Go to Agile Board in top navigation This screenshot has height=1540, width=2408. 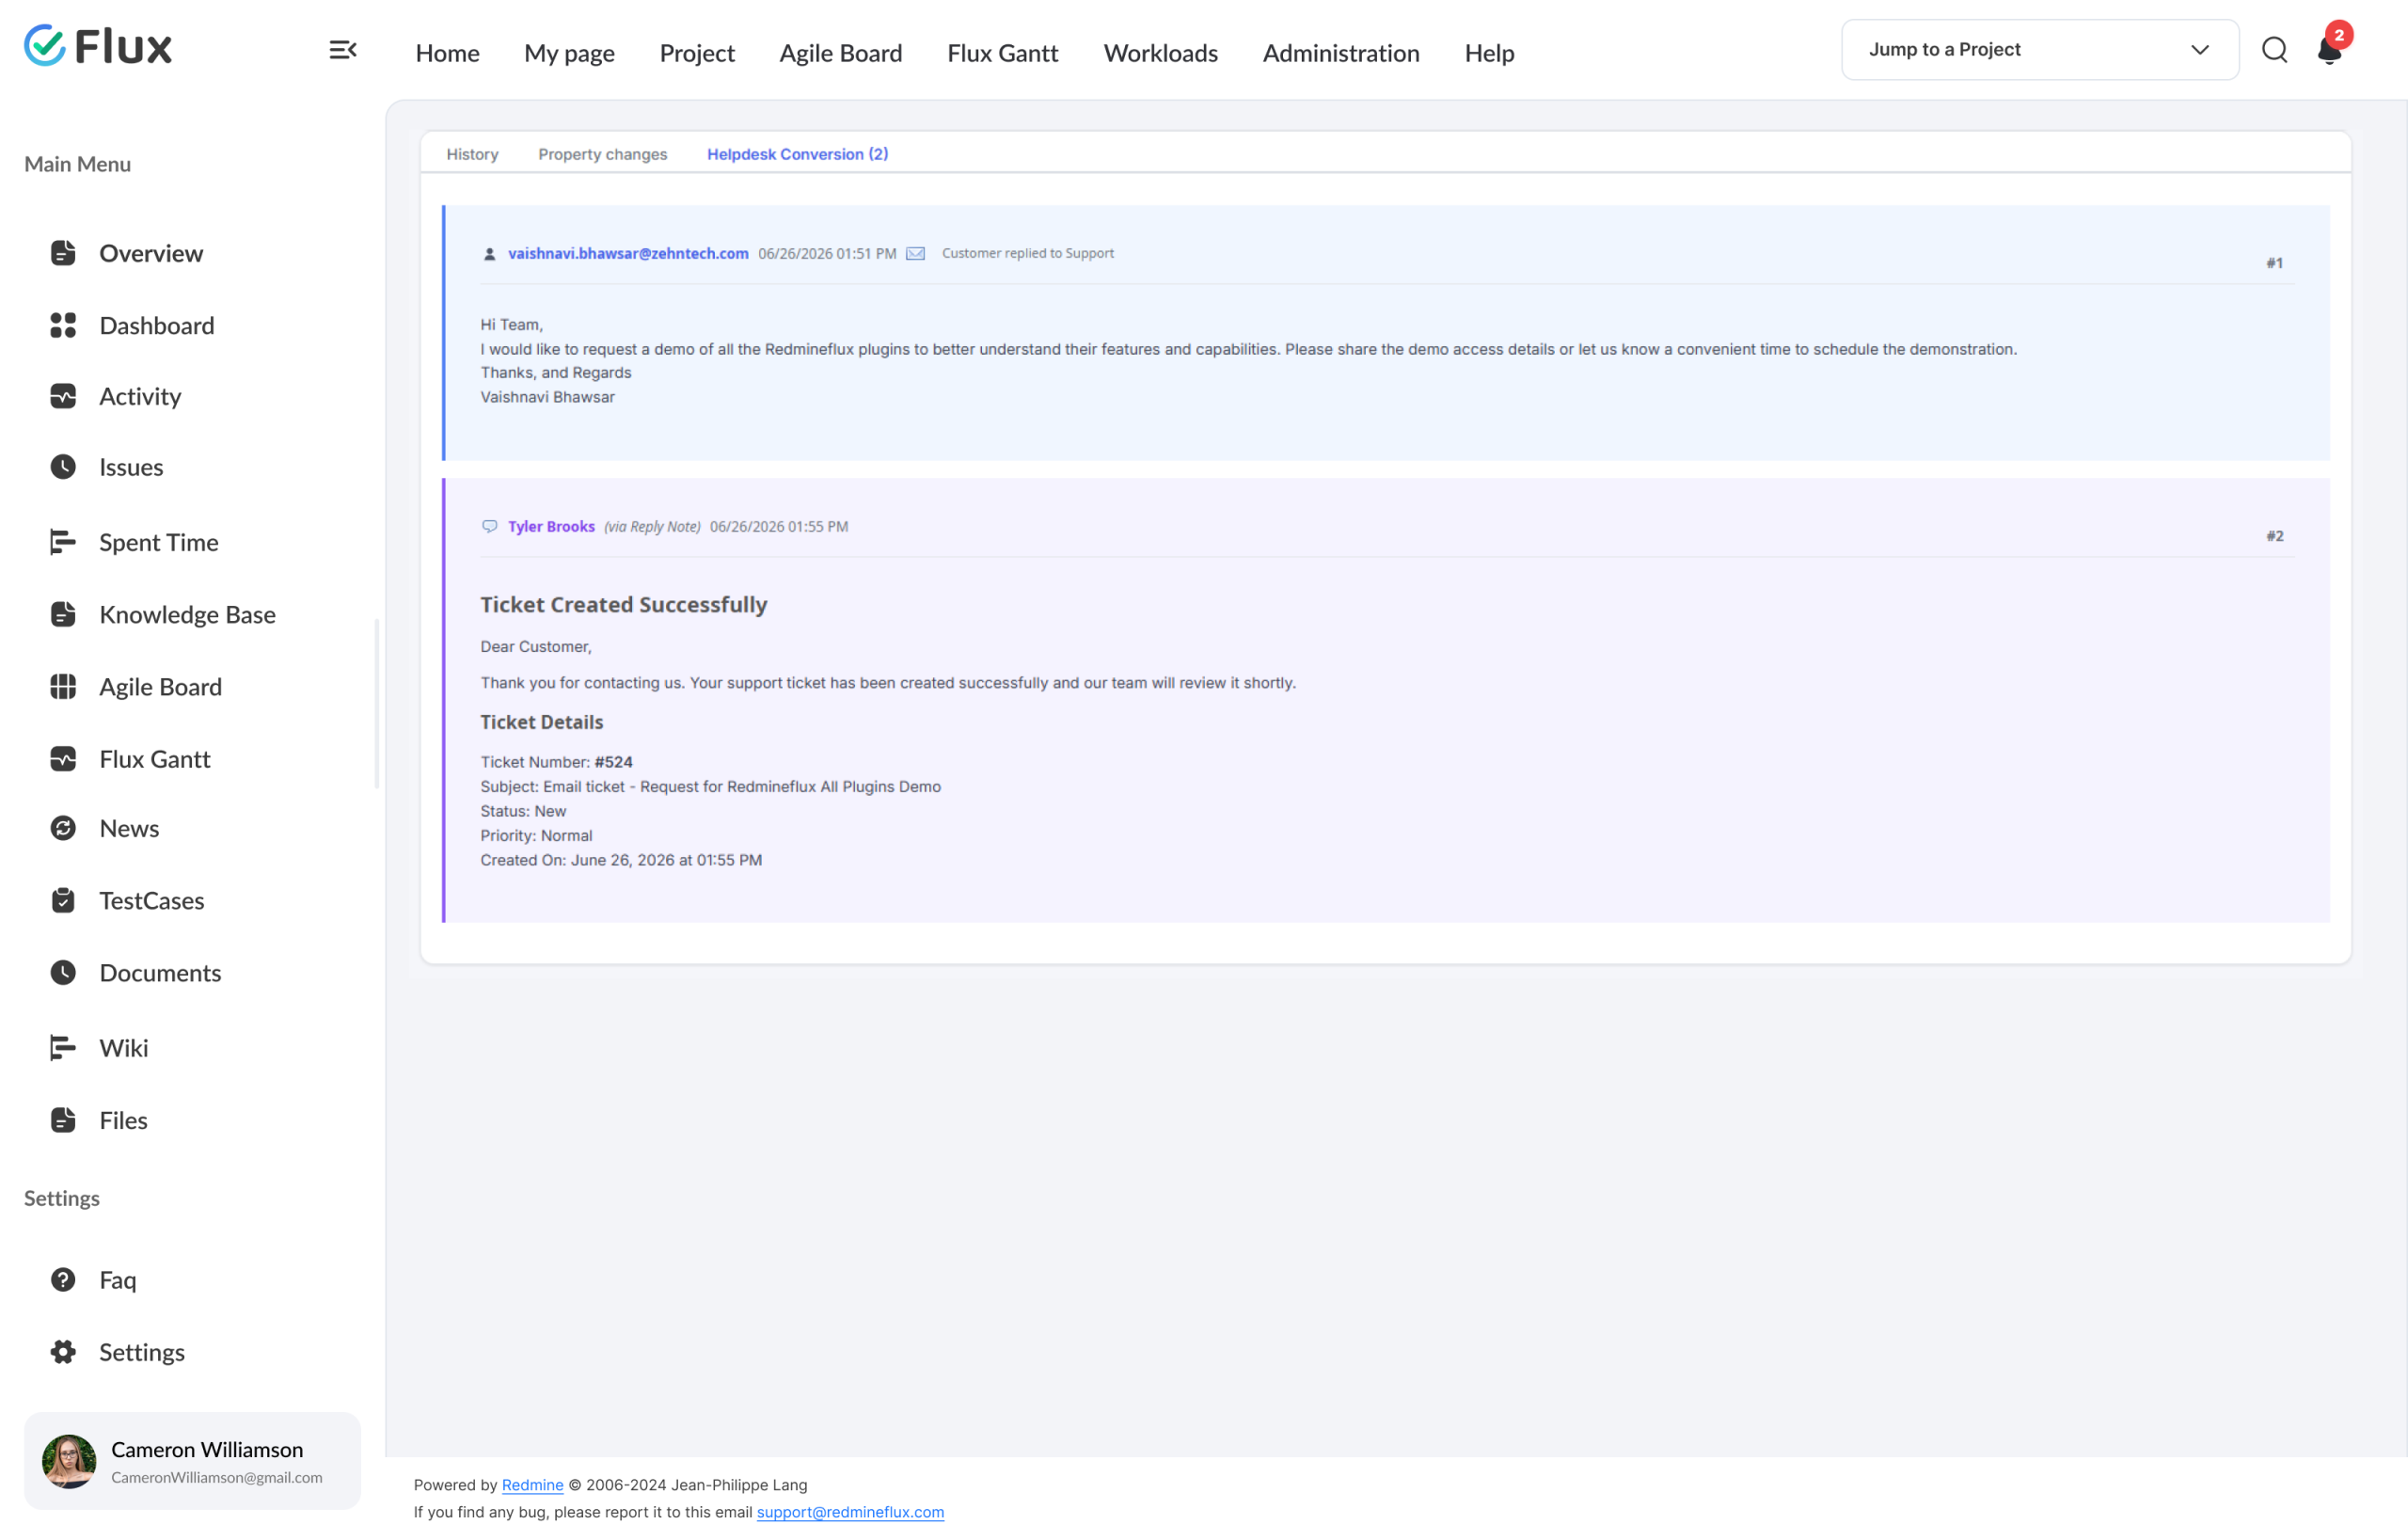(x=840, y=53)
